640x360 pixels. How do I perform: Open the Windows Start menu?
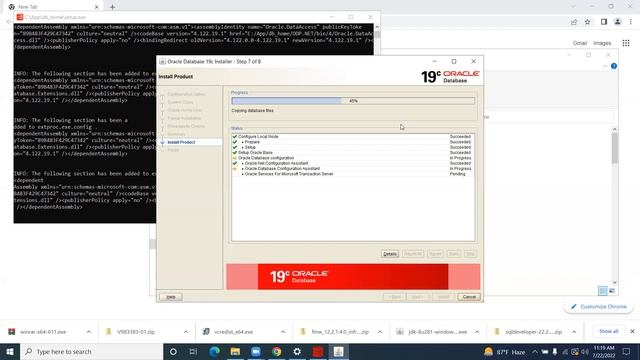point(10,351)
